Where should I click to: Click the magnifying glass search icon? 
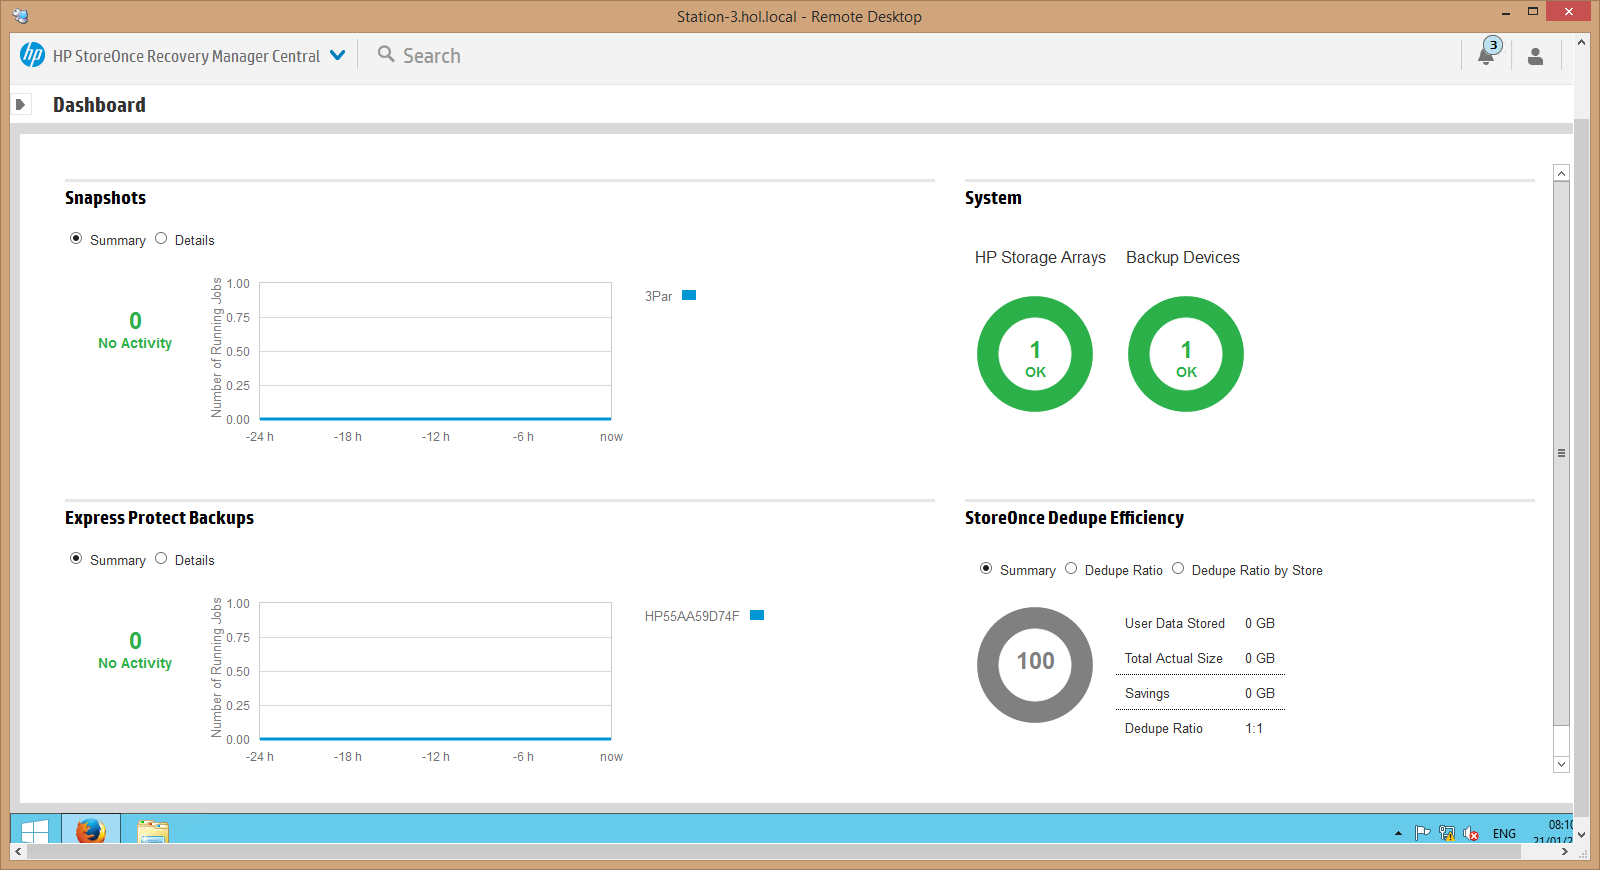pos(386,54)
